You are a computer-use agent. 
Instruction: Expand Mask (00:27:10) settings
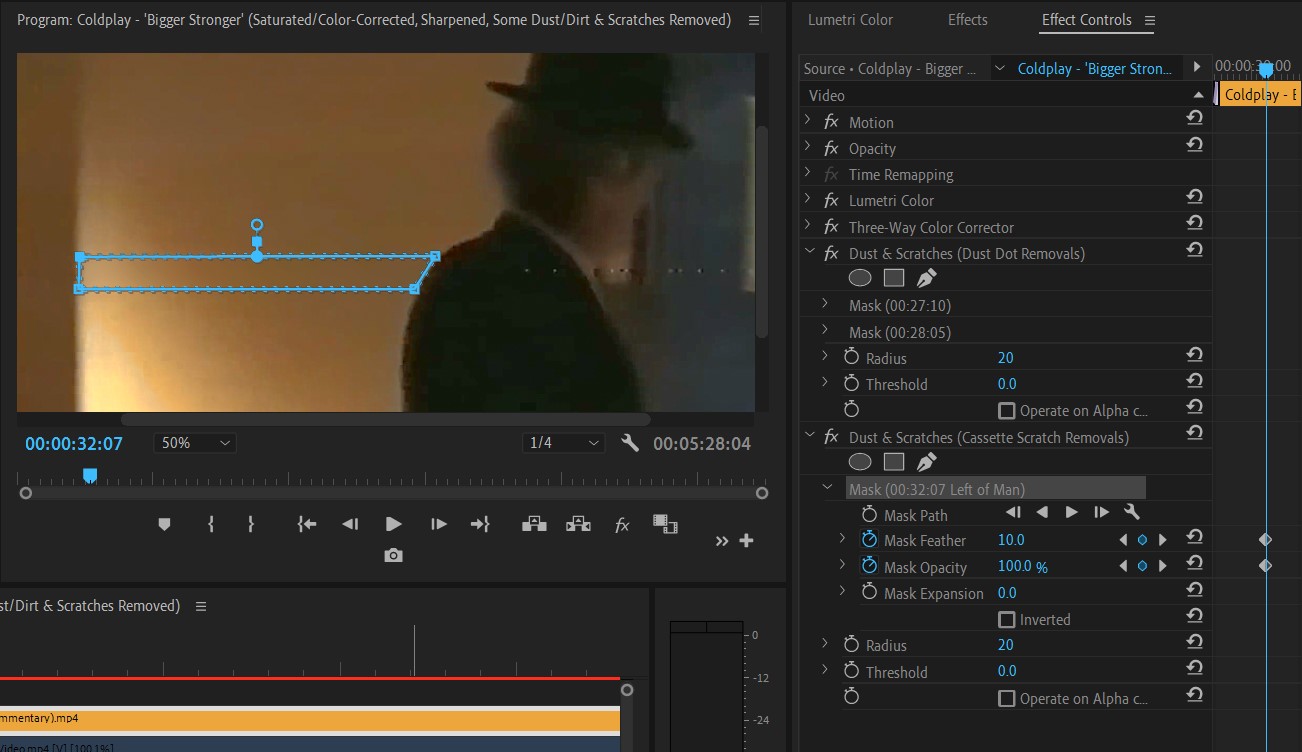click(x=825, y=304)
